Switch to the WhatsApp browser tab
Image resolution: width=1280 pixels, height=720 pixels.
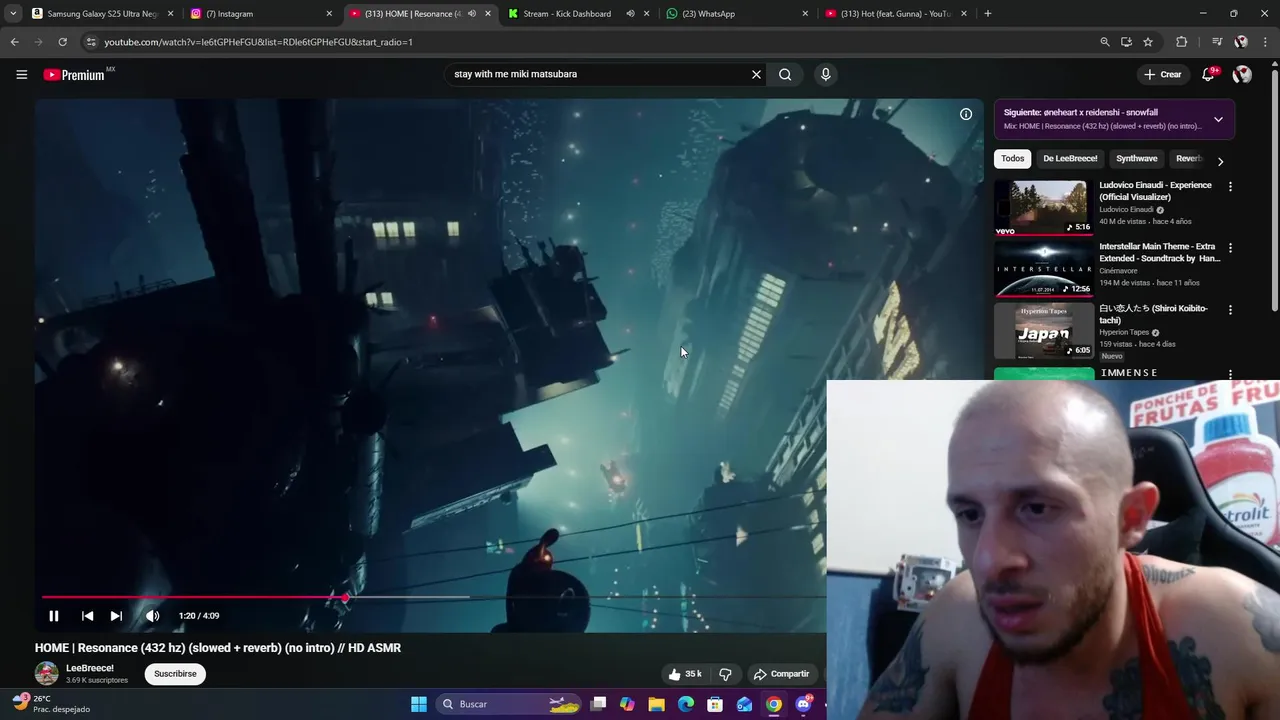point(737,14)
